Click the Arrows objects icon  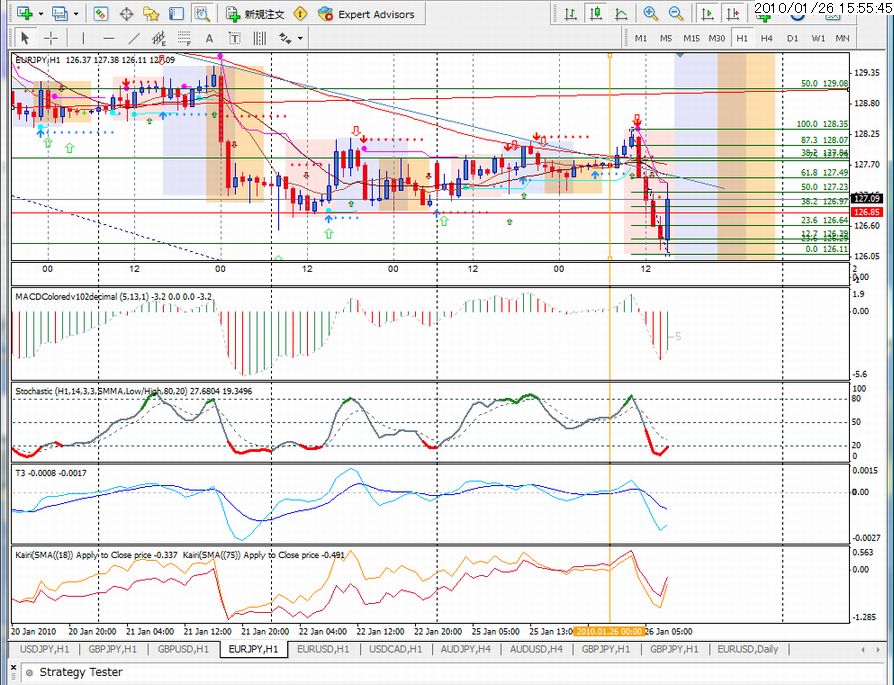pos(285,38)
